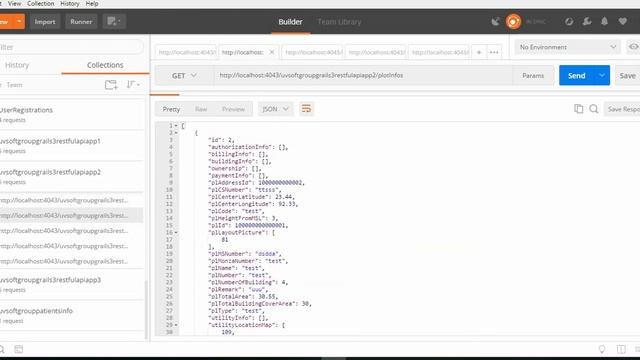This screenshot has width=640, height=360.
Task: Toggle line wrap icon
Action: click(306, 109)
